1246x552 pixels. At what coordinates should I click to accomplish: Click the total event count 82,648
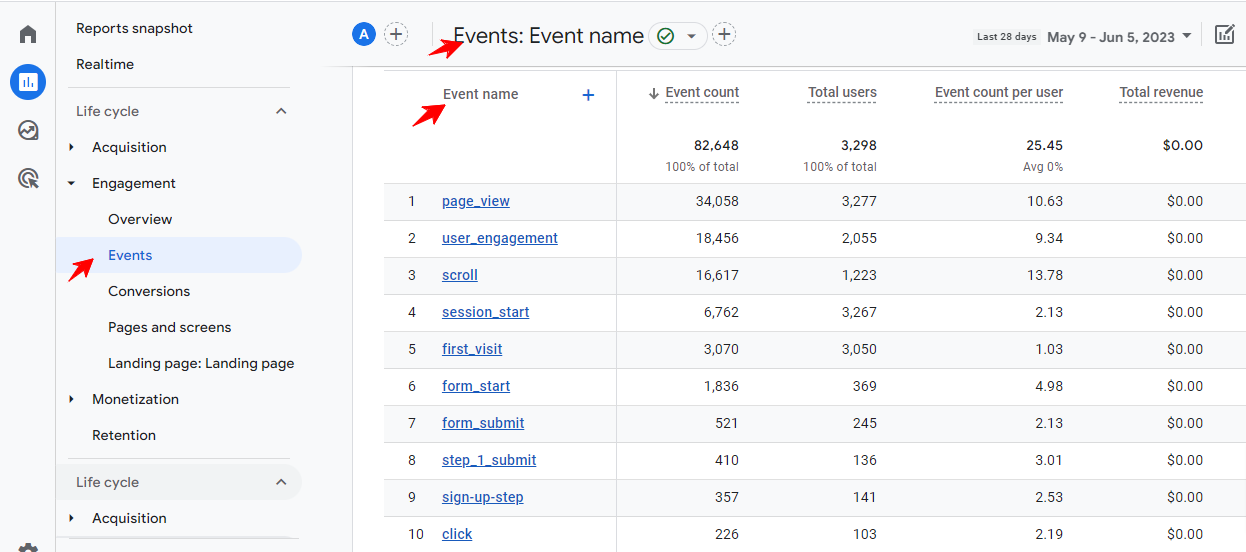click(716, 145)
